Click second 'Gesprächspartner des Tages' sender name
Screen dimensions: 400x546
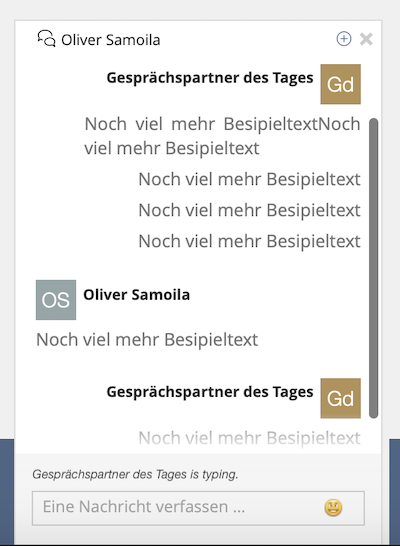pos(210,392)
